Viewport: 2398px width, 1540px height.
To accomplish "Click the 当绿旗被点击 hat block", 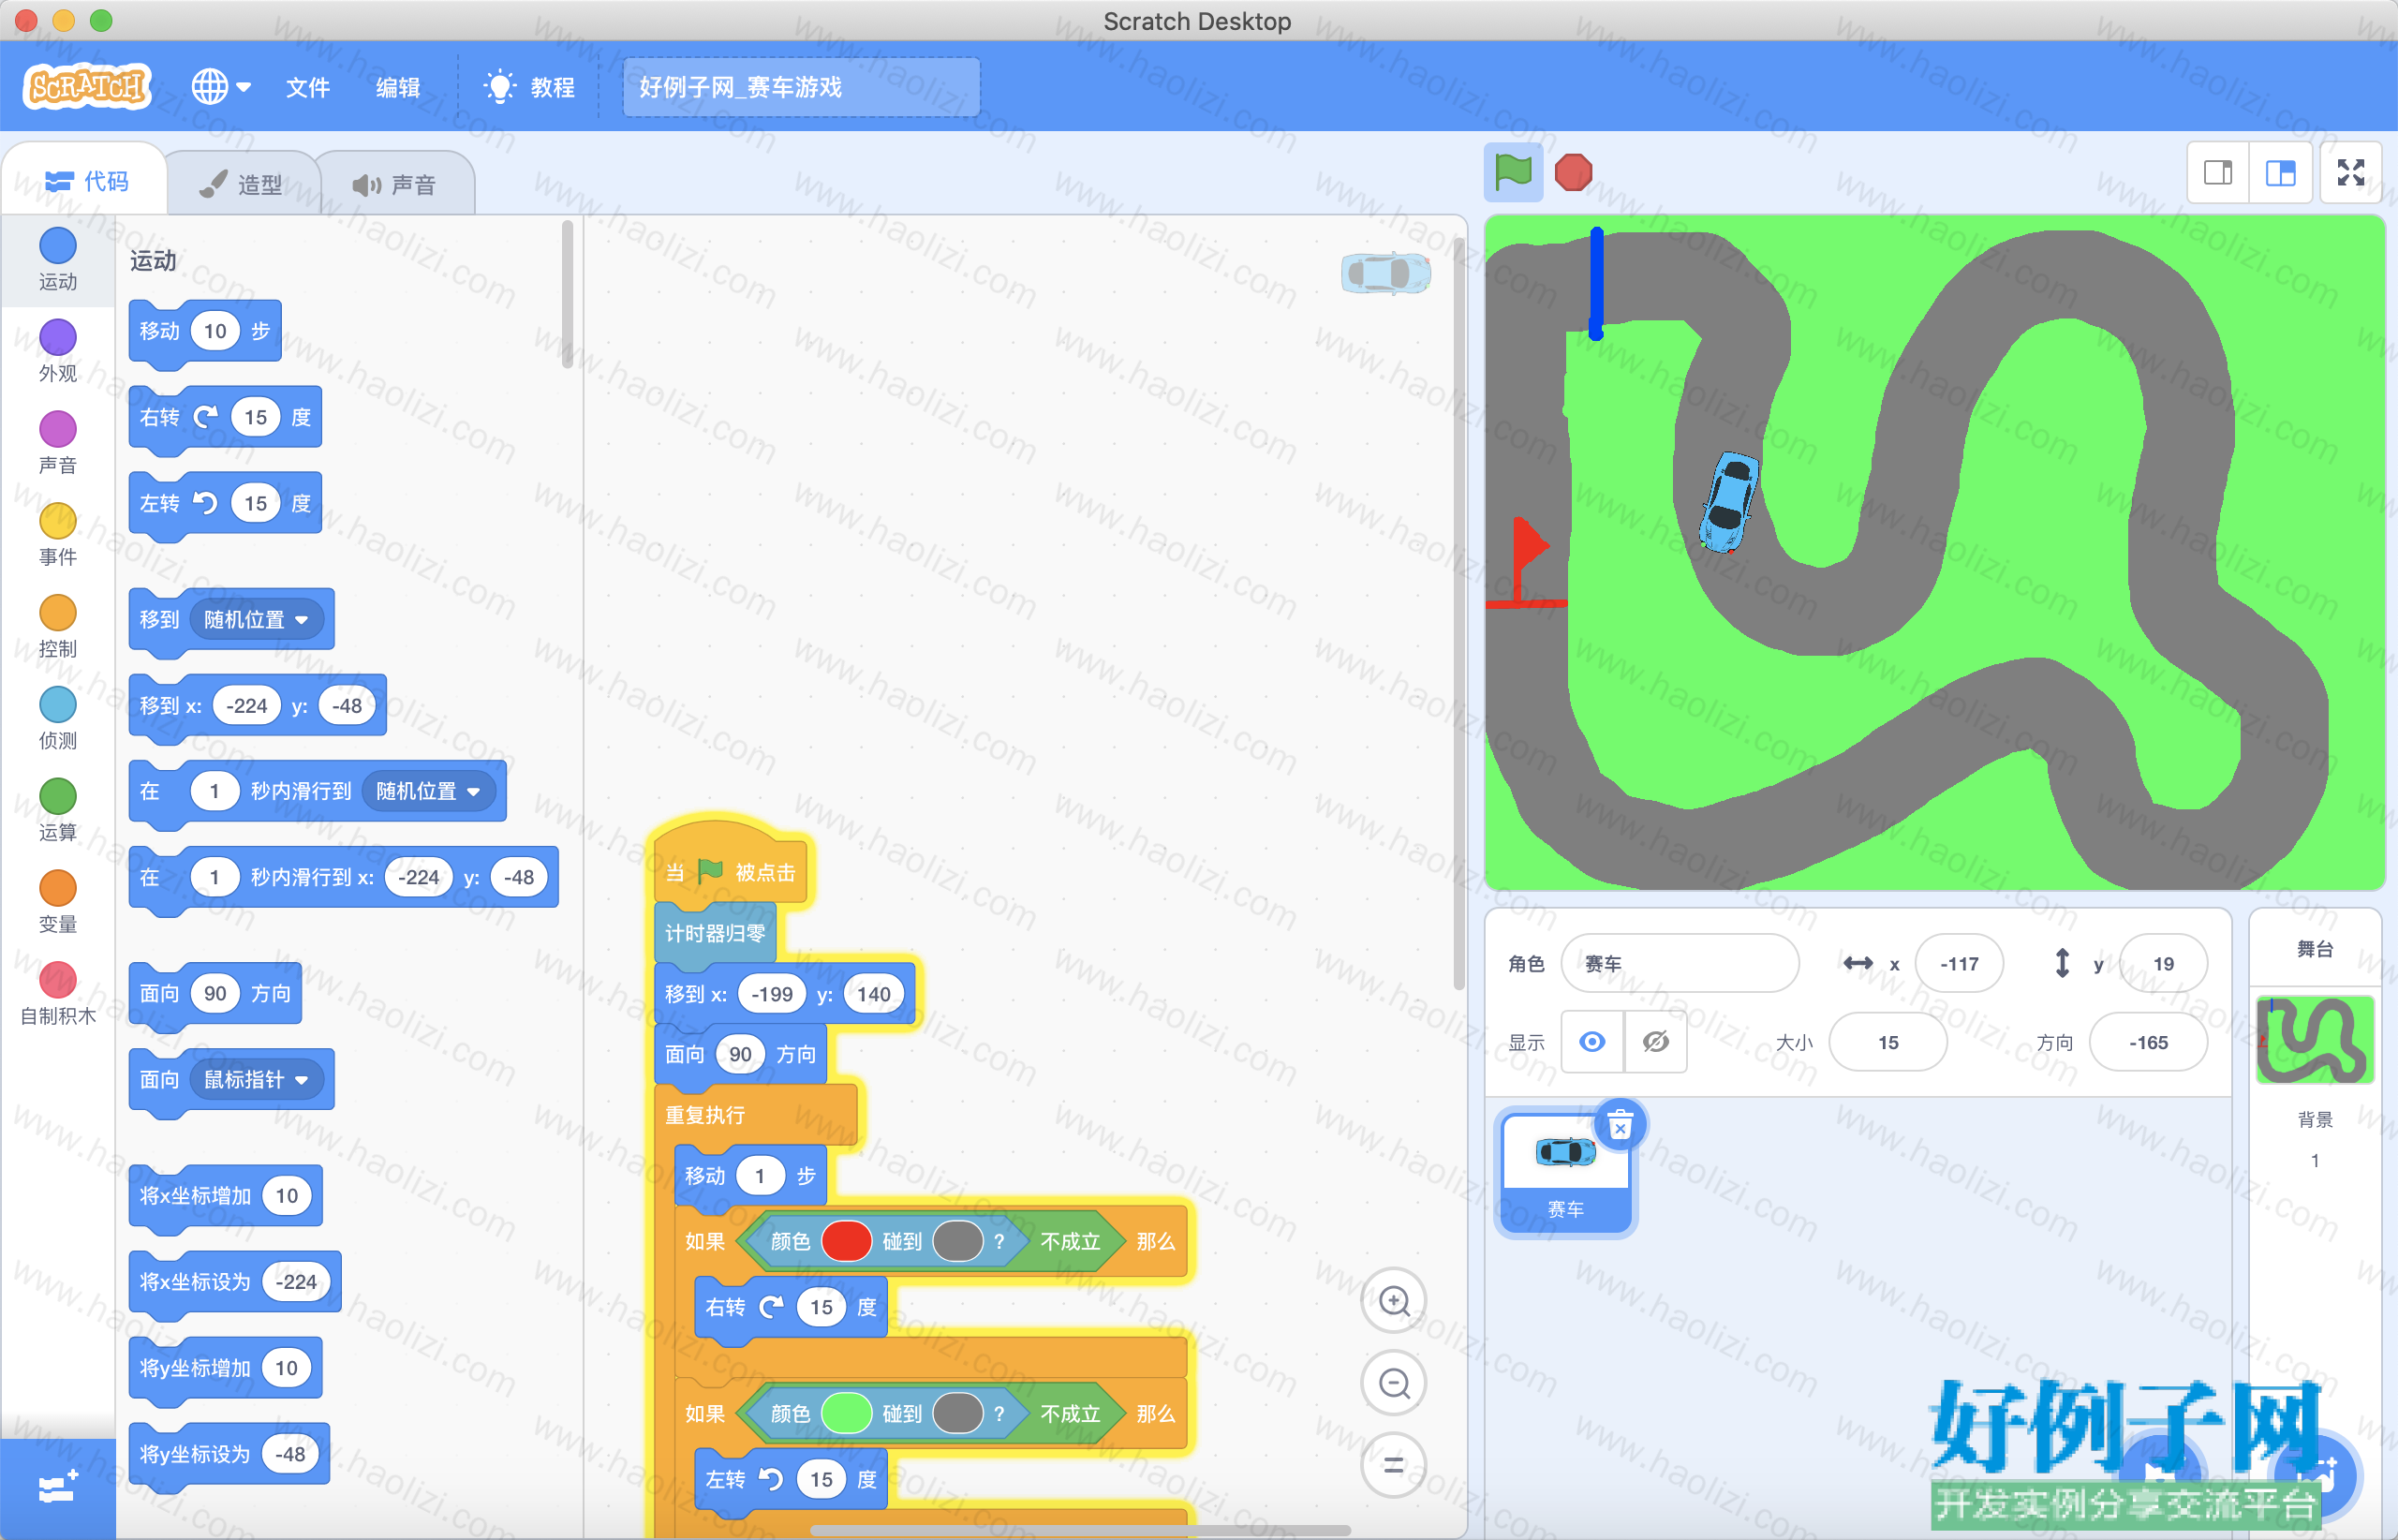I will (732, 868).
